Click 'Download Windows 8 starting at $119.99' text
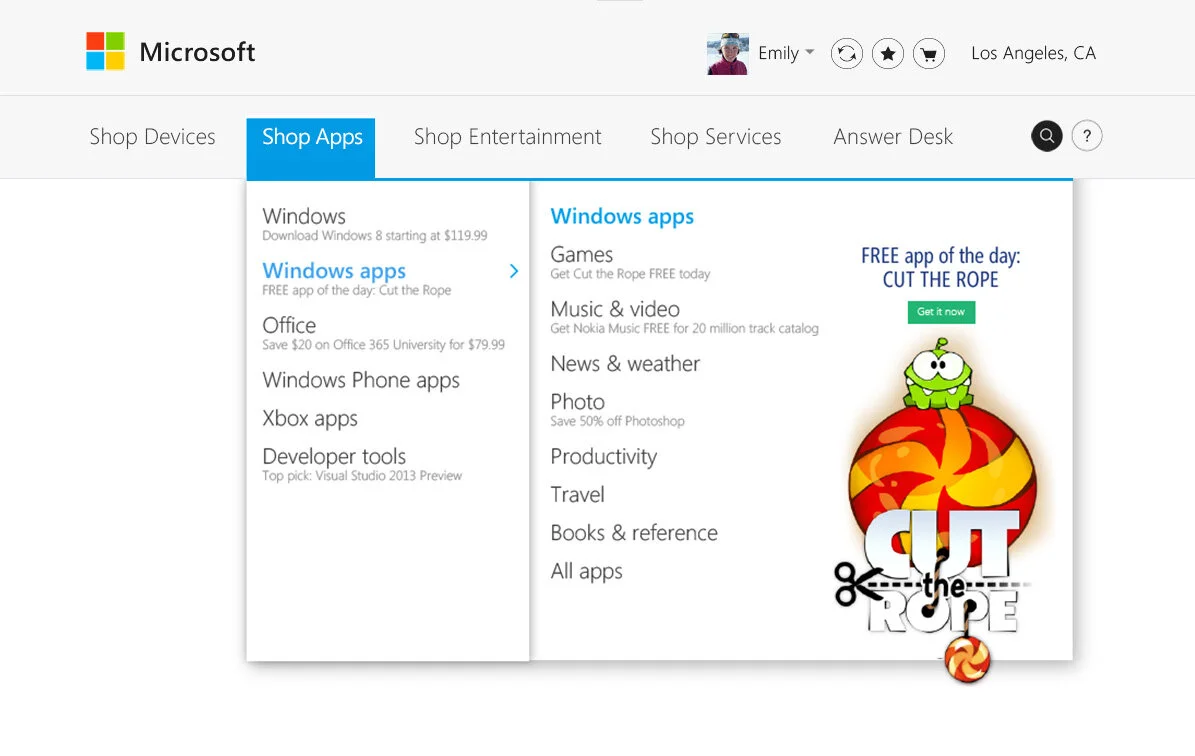 [375, 235]
